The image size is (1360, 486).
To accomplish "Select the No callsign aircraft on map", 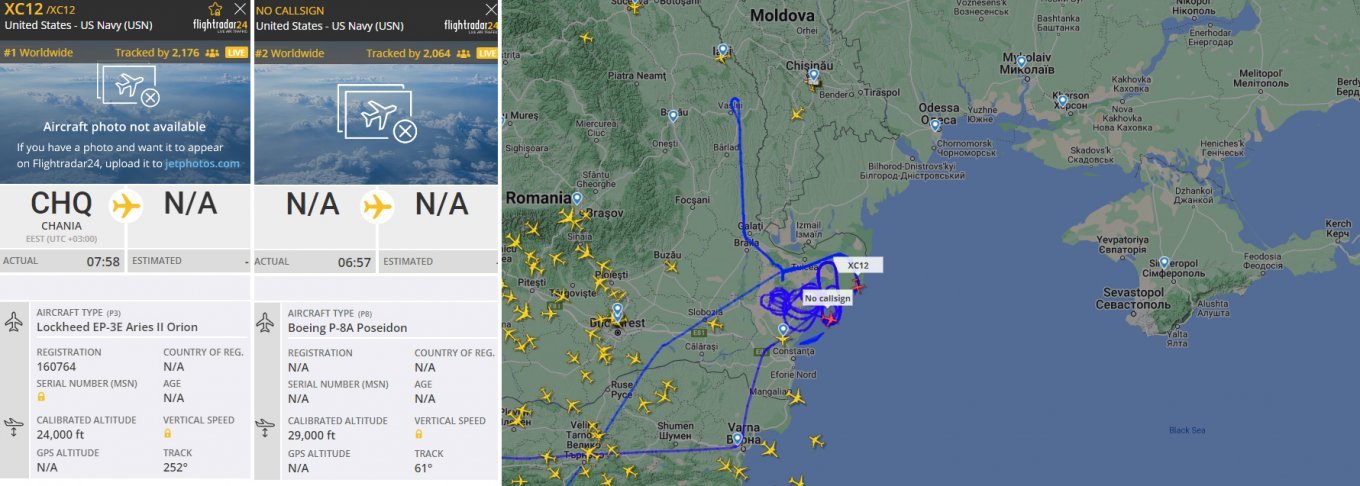I will [829, 318].
